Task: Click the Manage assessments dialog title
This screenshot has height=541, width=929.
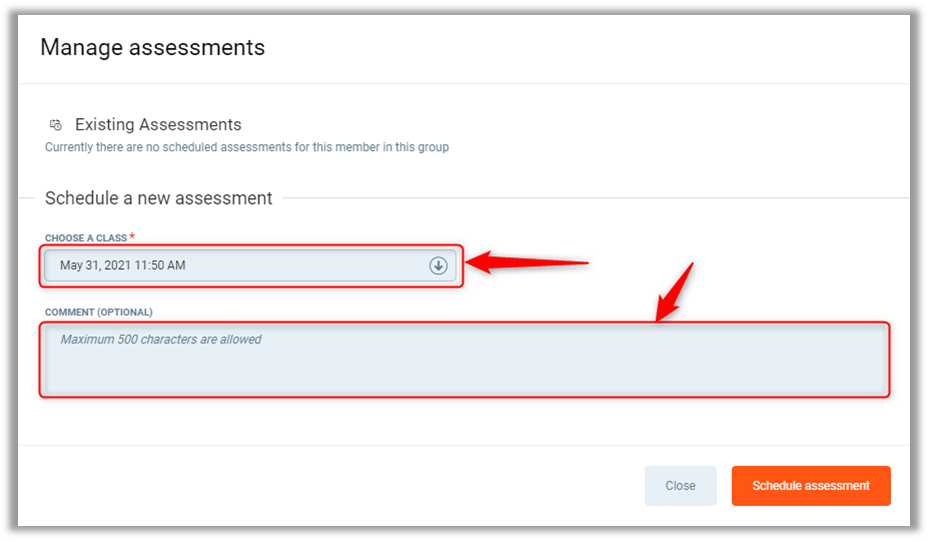Action: tap(152, 47)
